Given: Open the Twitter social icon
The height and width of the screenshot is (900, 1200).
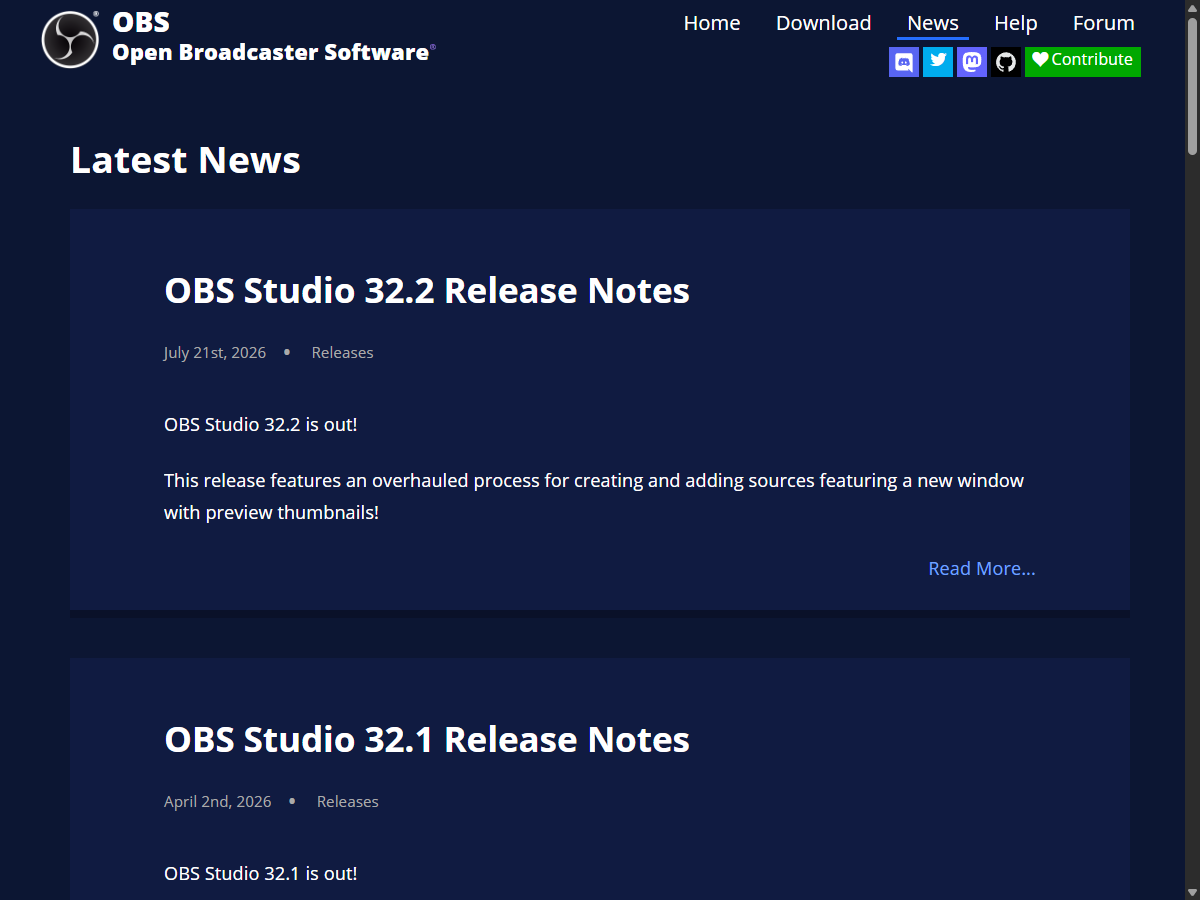Looking at the screenshot, I should click(938, 62).
